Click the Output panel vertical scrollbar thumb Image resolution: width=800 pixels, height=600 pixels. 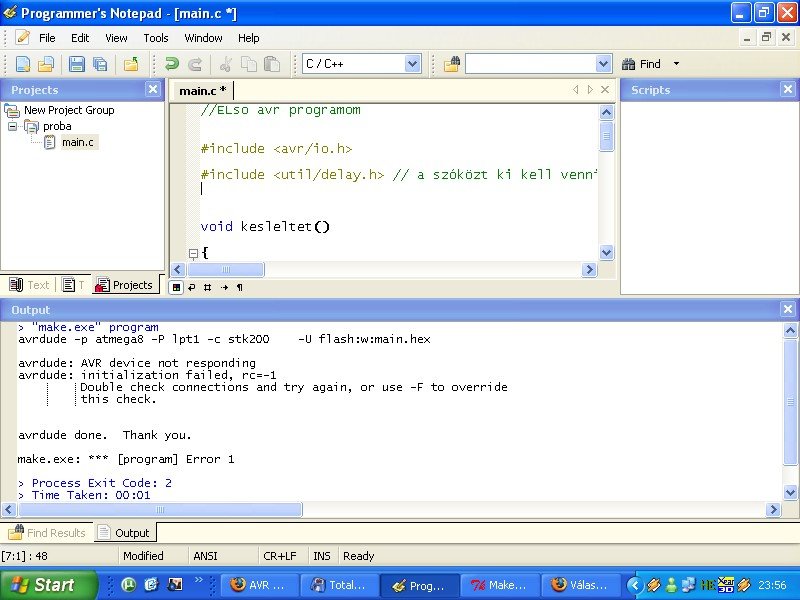pos(790,402)
